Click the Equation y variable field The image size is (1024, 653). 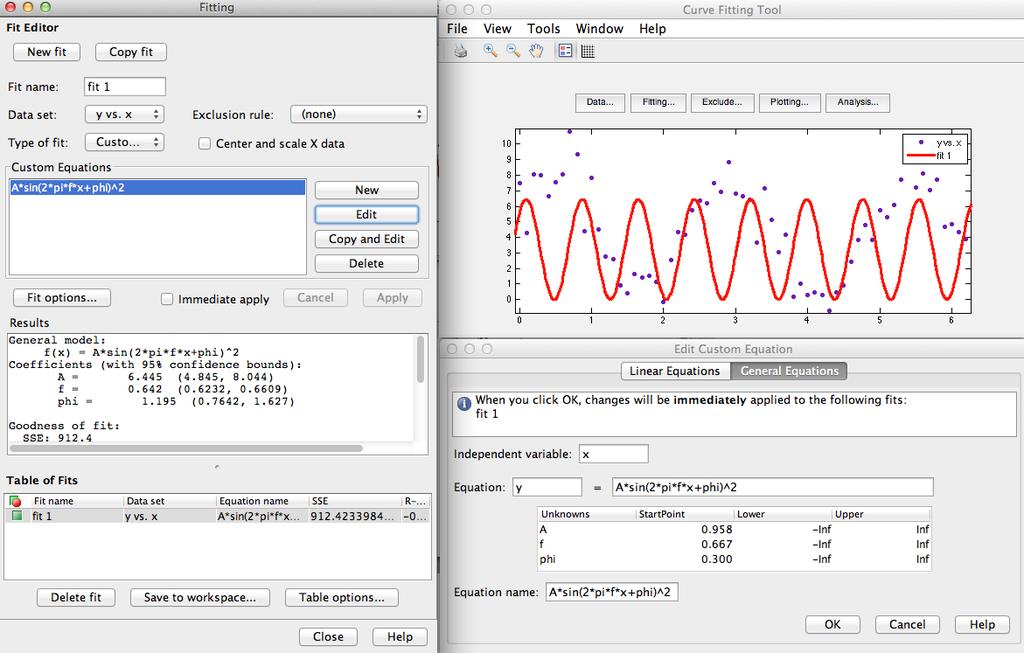point(547,488)
